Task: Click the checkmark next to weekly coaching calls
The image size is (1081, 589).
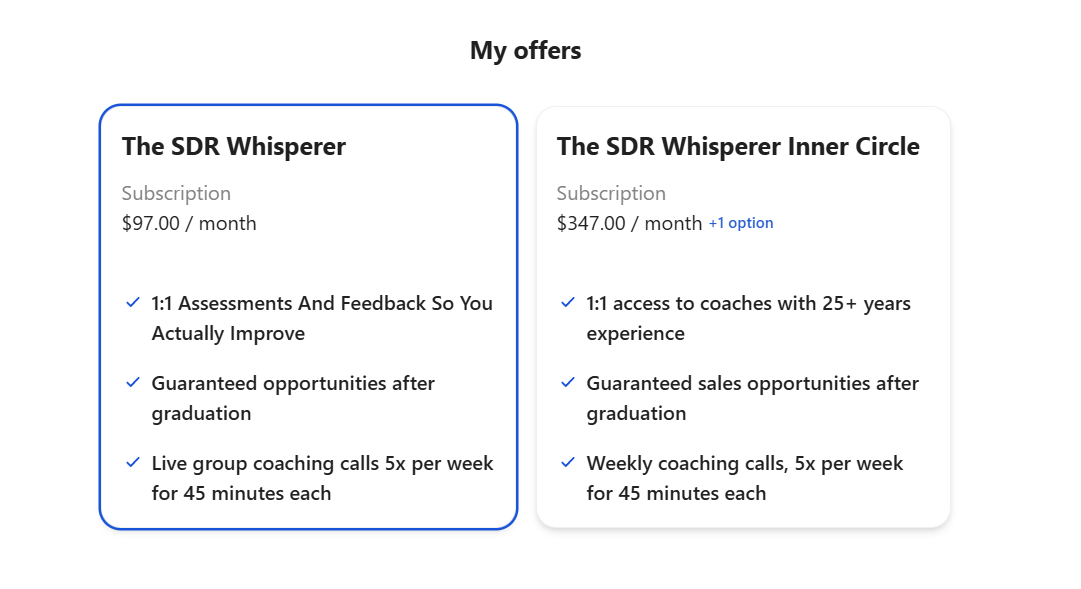Action: (x=568, y=462)
